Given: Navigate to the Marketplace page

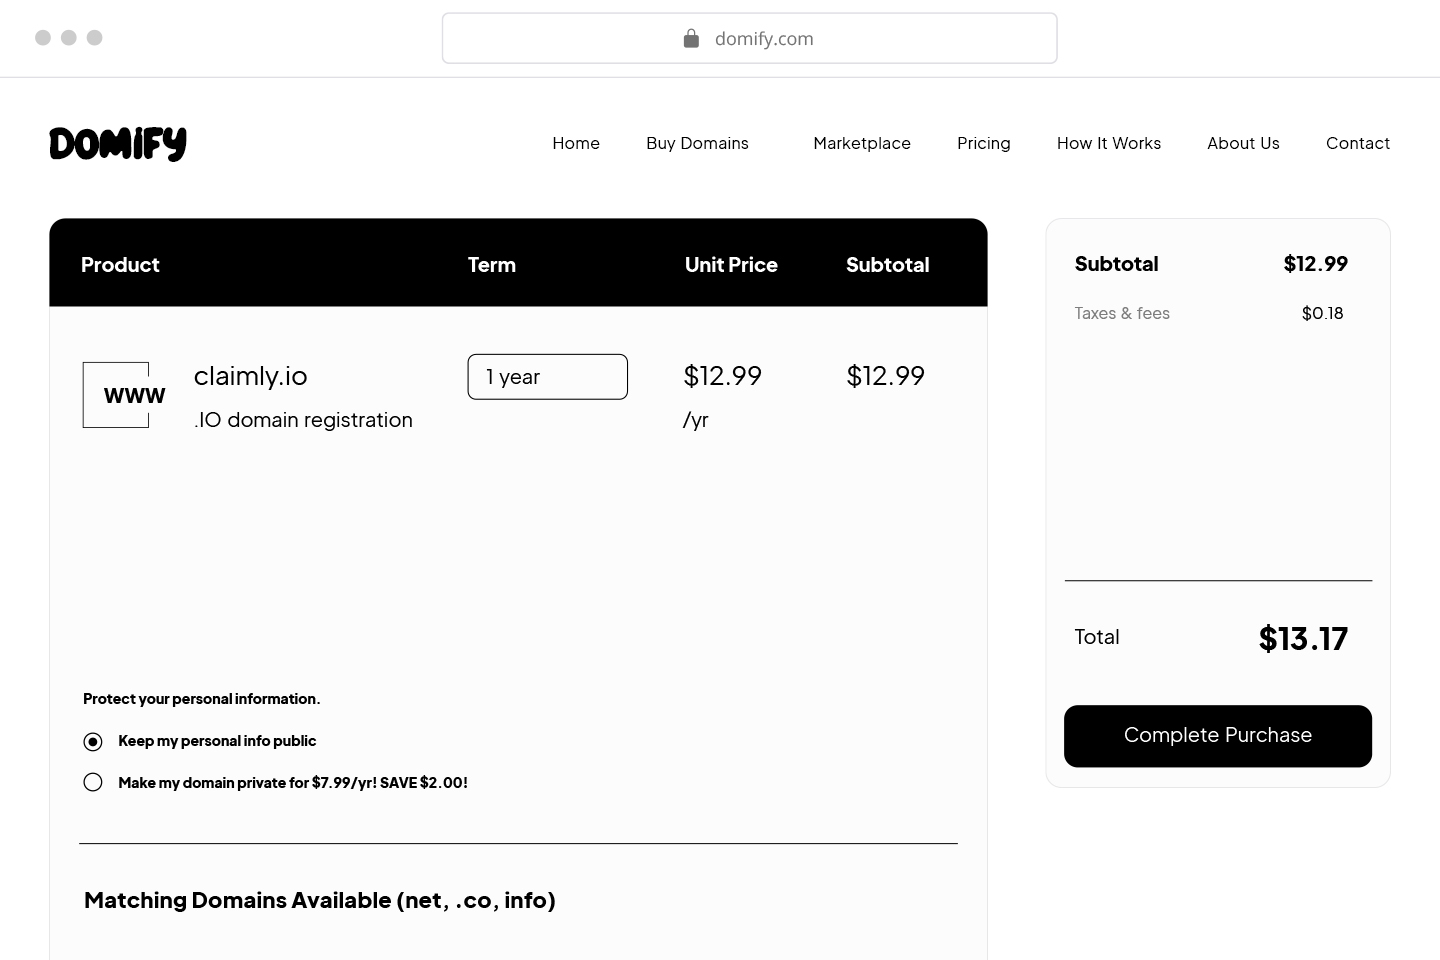Looking at the screenshot, I should coord(862,143).
